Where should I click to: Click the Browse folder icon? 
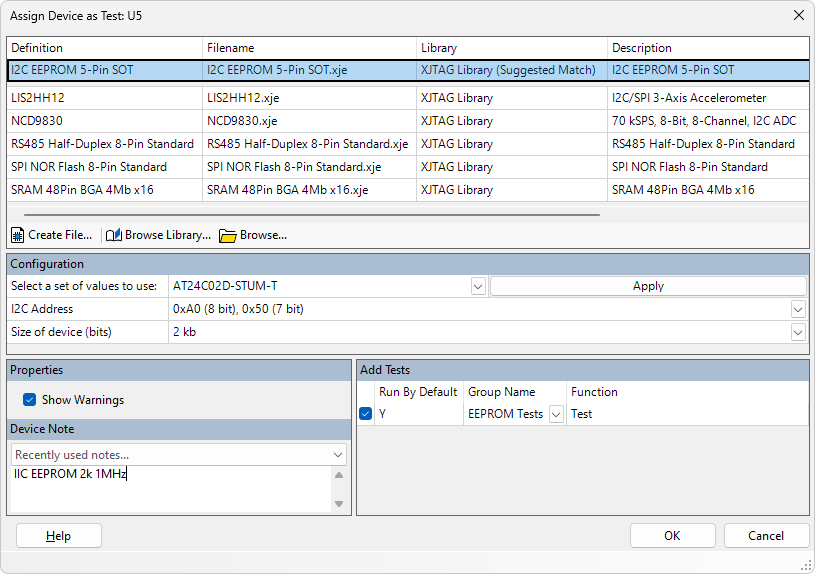tap(228, 235)
